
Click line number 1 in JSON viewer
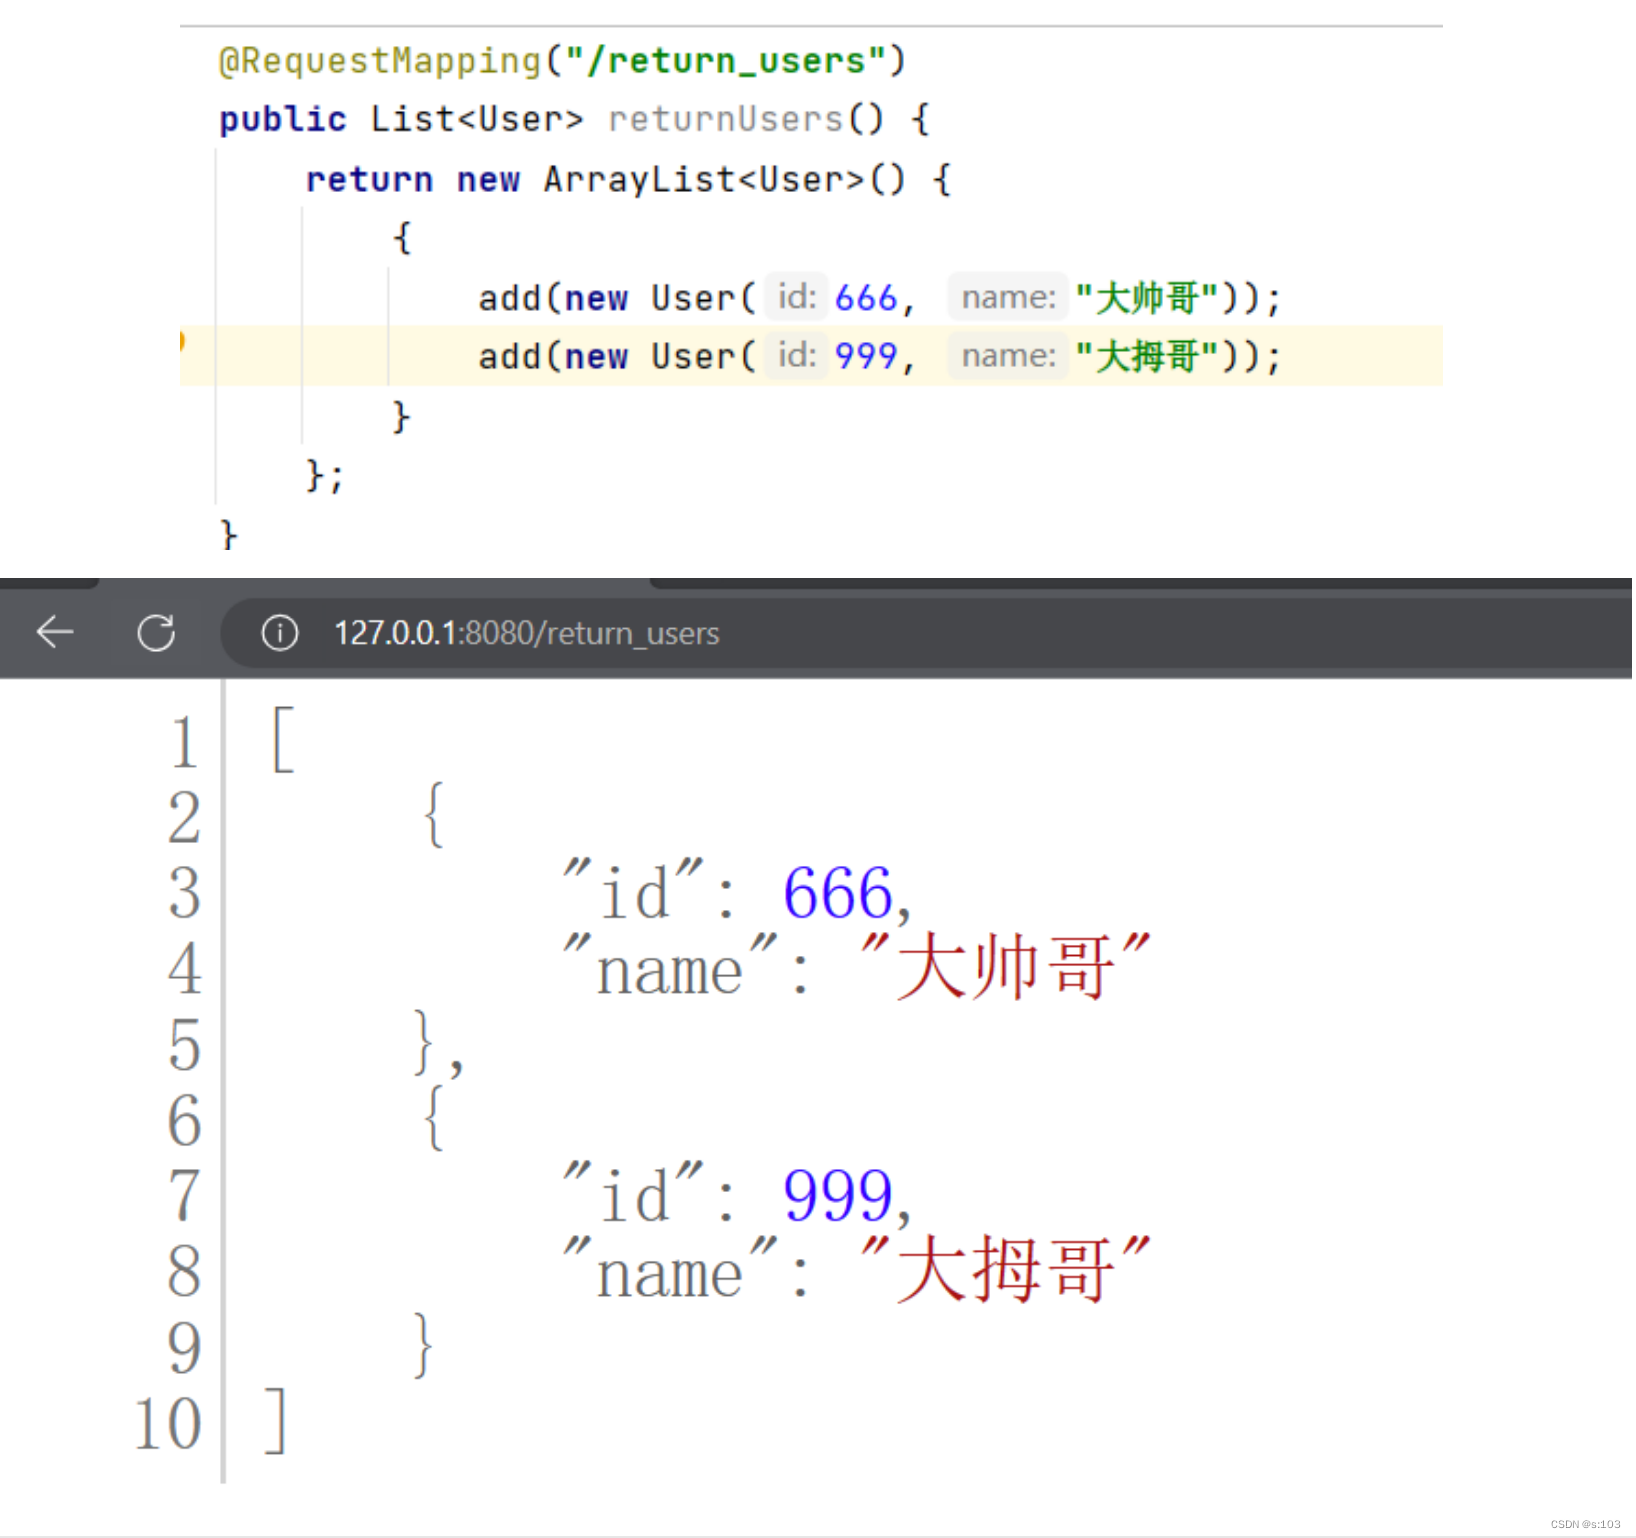tap(184, 742)
